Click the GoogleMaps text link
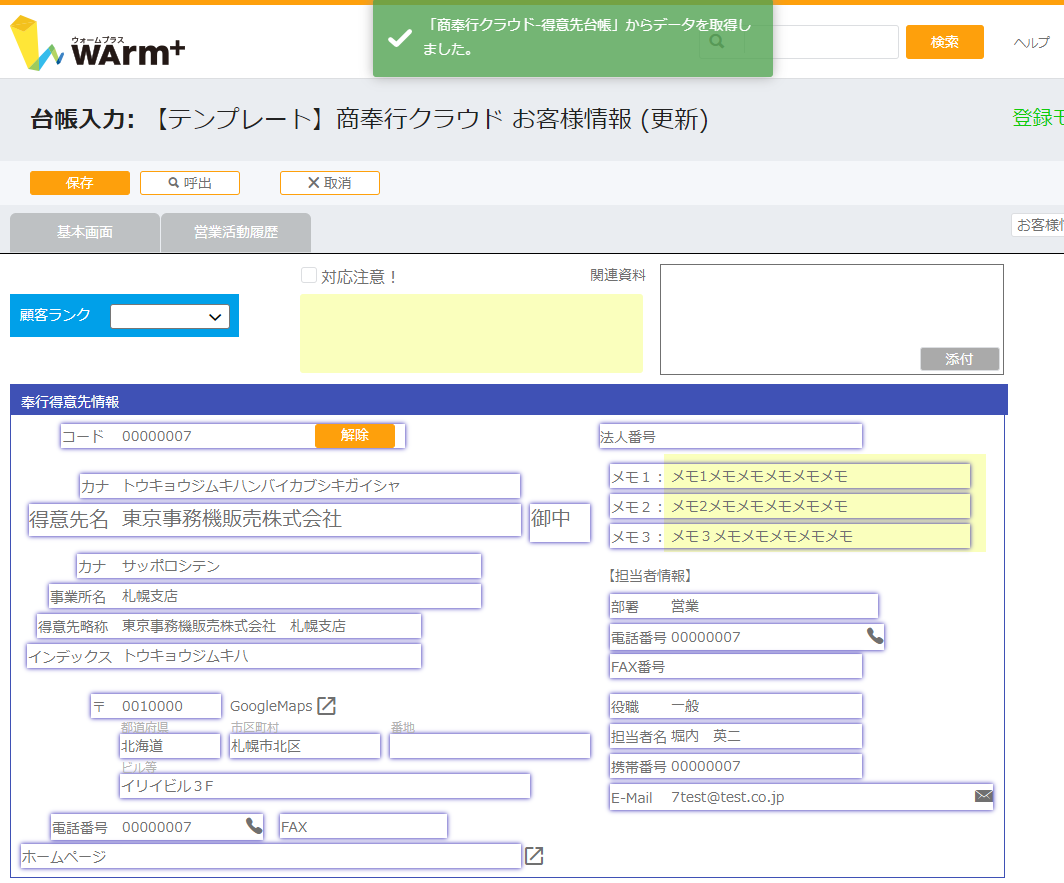 (271, 706)
